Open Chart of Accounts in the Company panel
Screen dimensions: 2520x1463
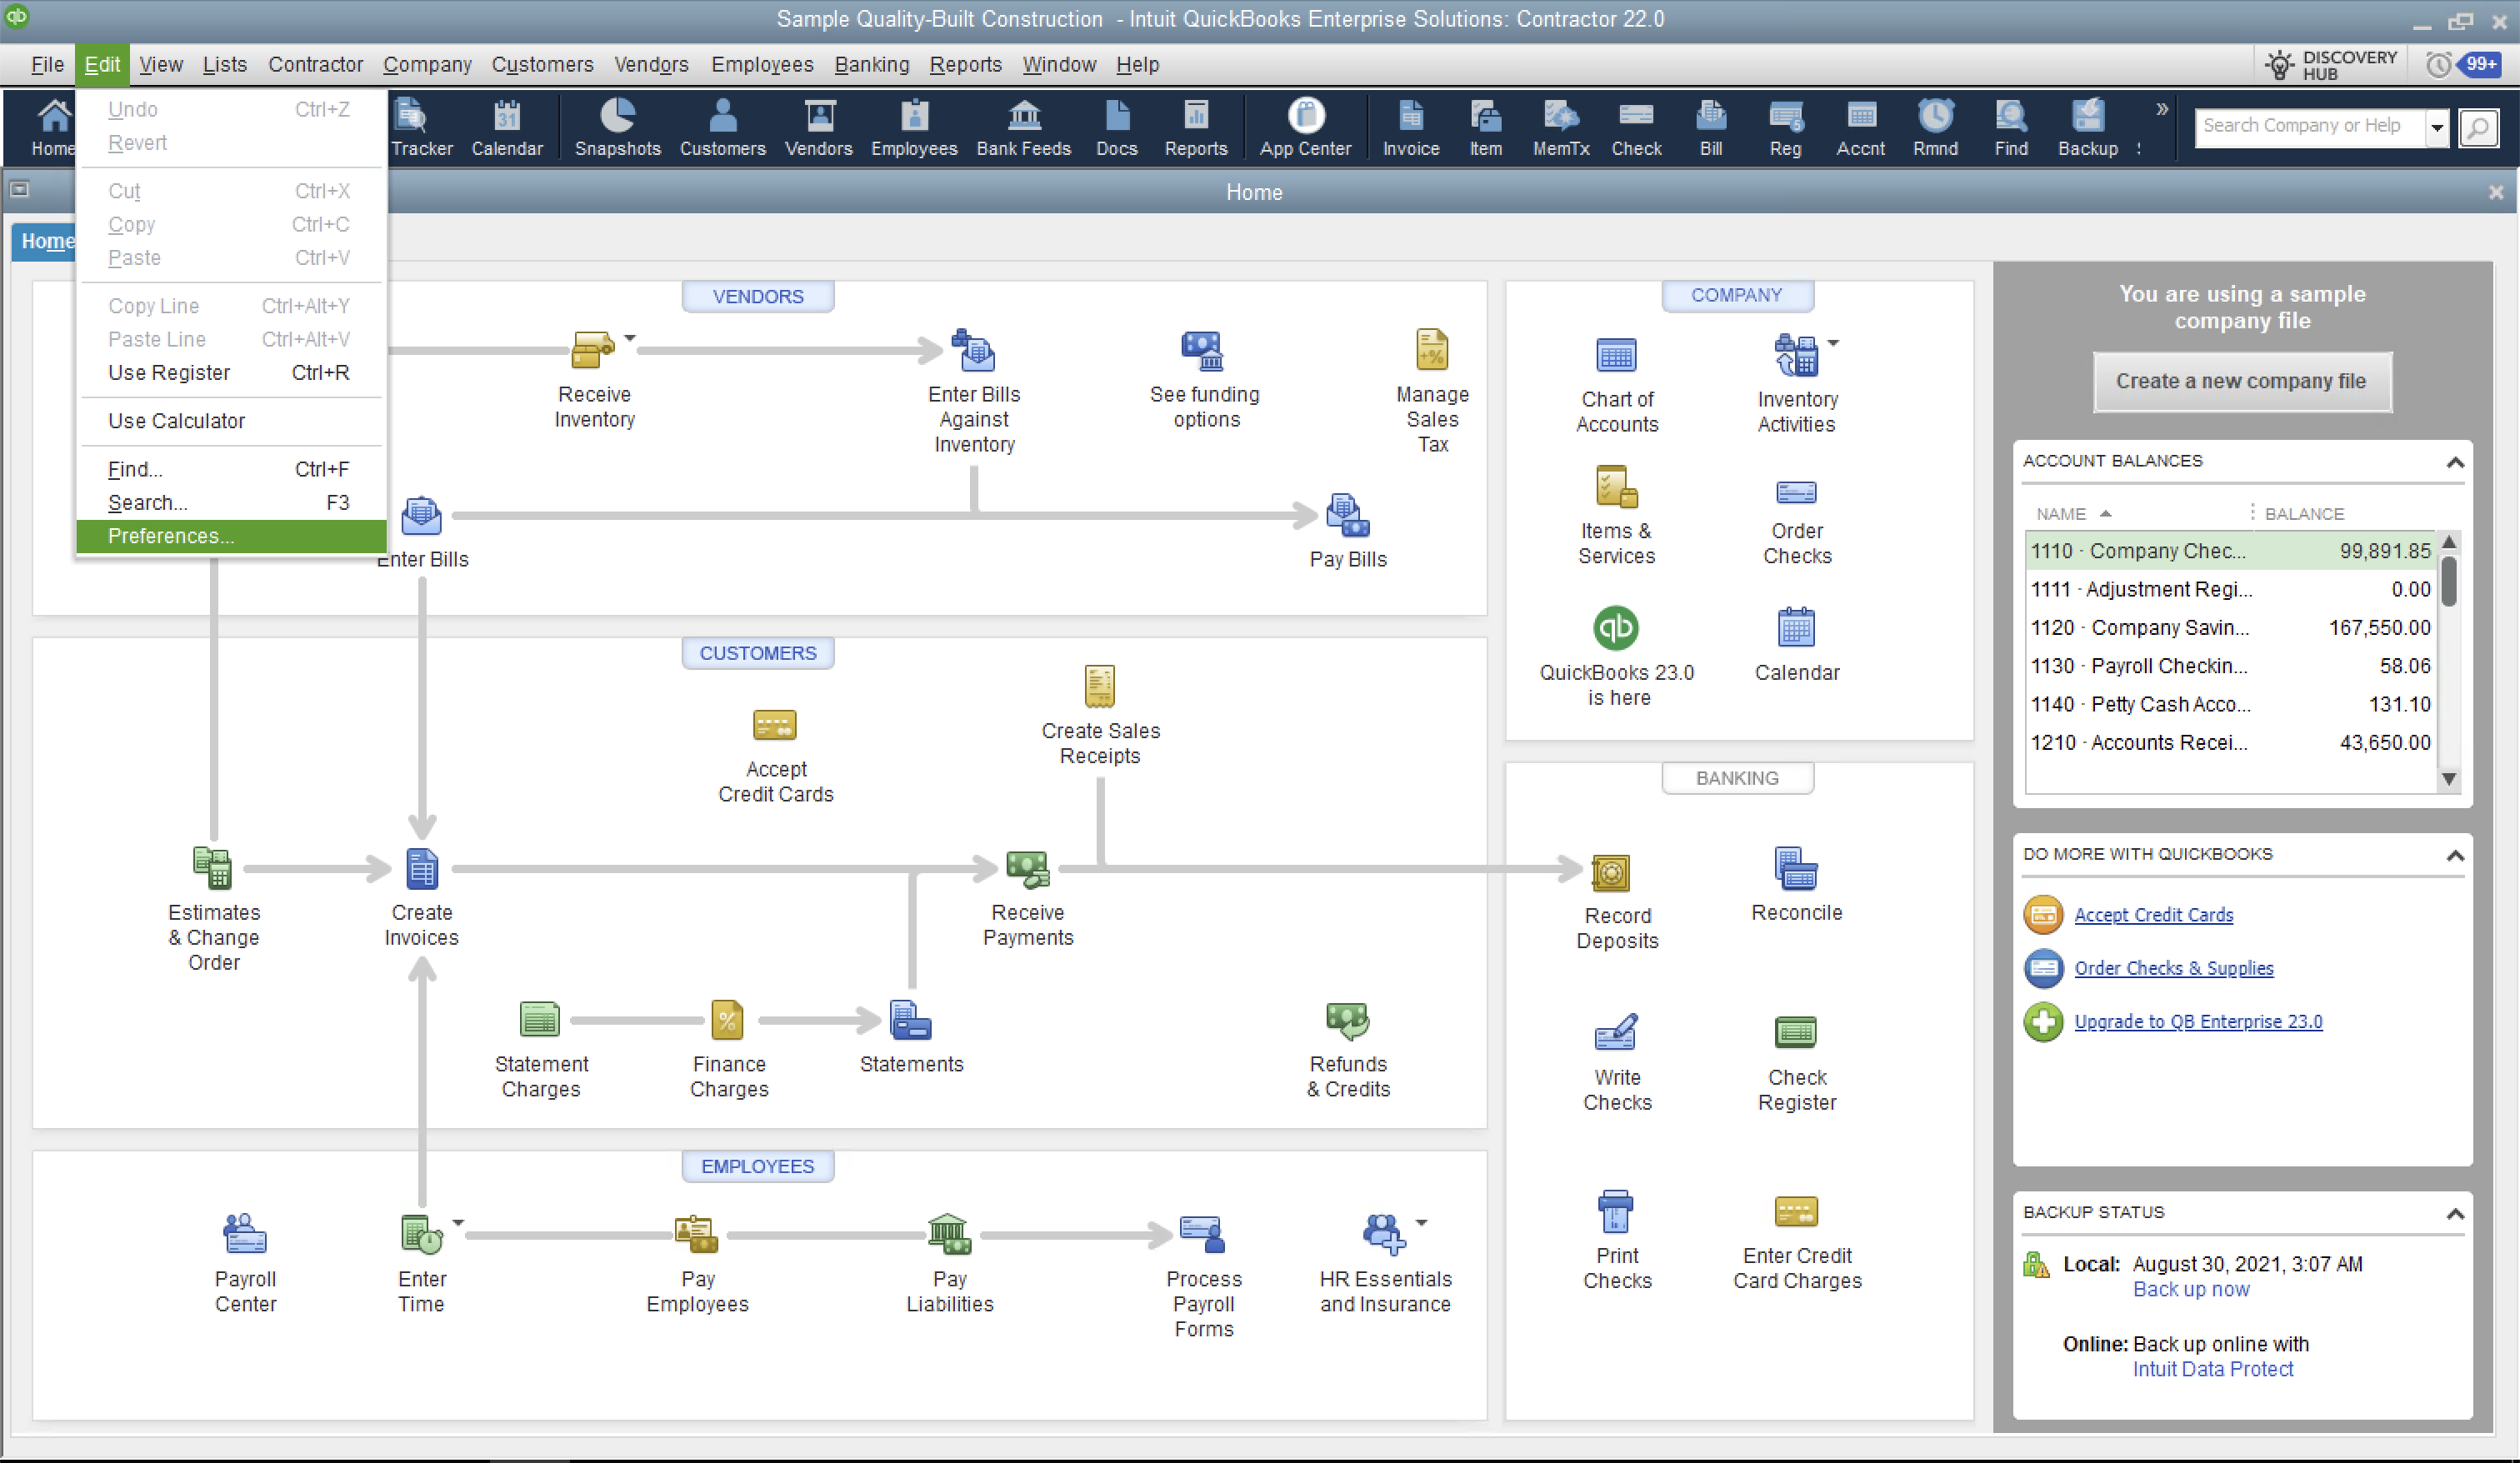click(x=1616, y=355)
